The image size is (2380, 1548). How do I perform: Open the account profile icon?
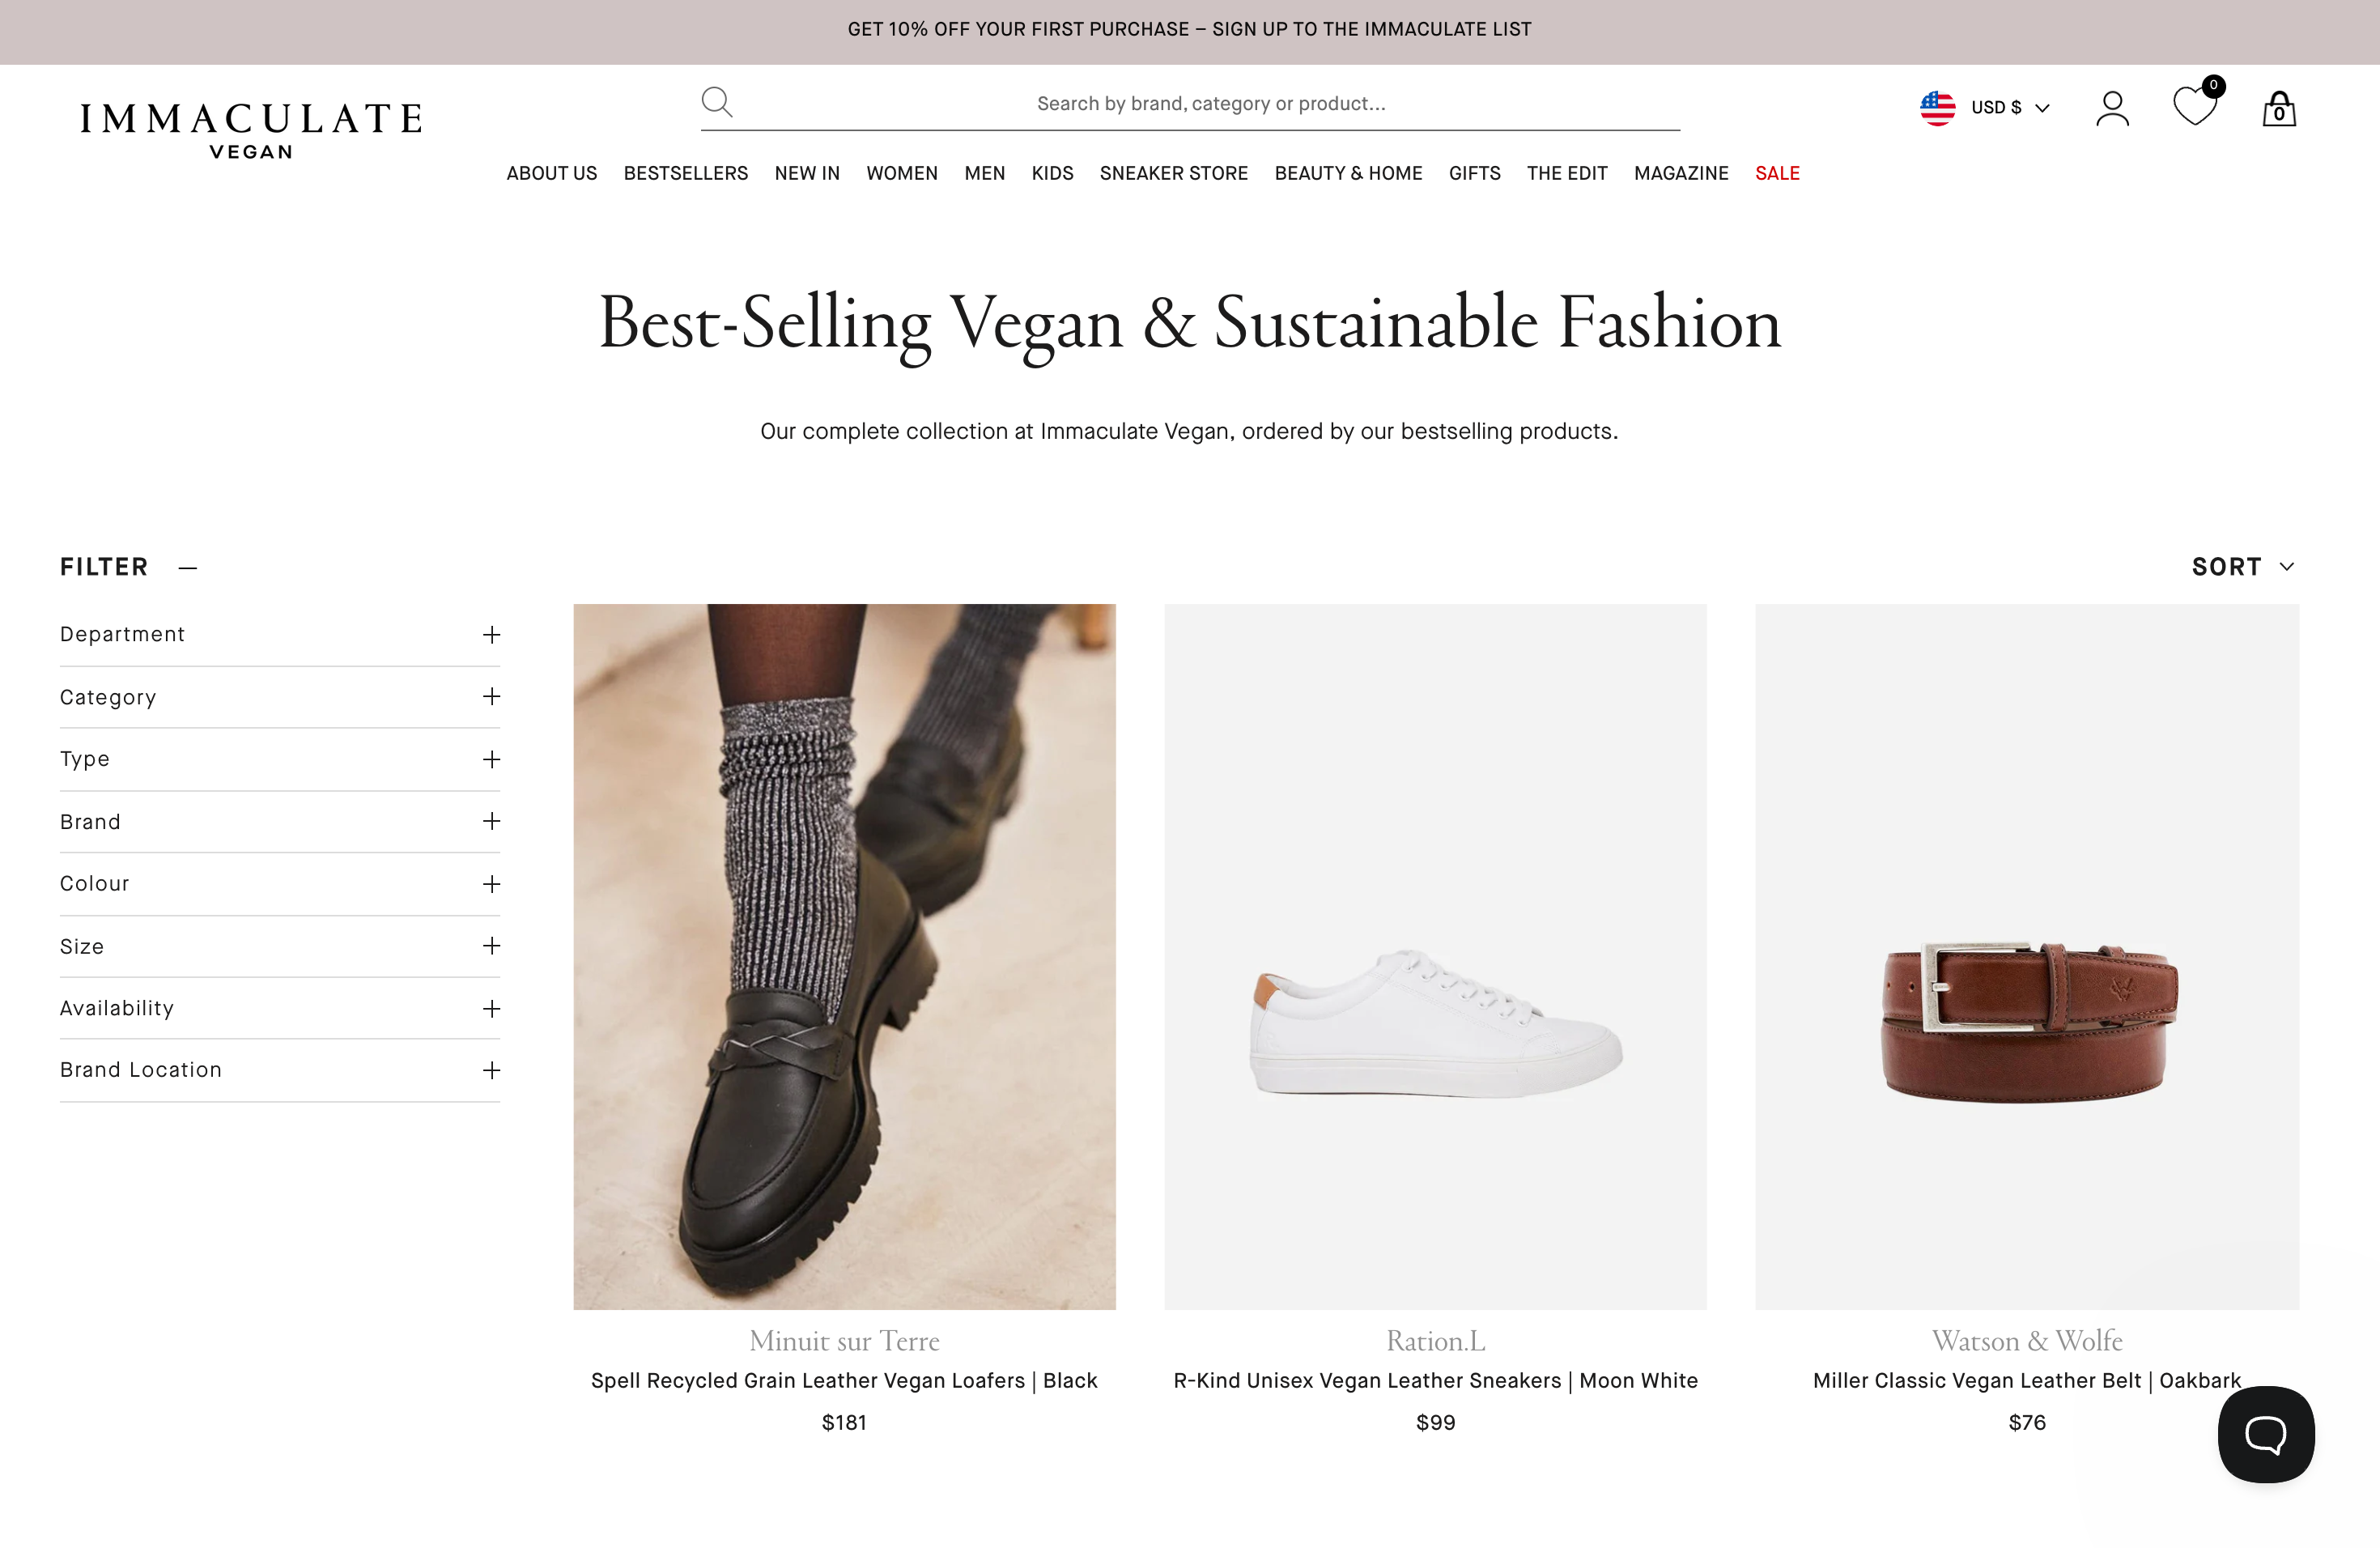click(2112, 107)
